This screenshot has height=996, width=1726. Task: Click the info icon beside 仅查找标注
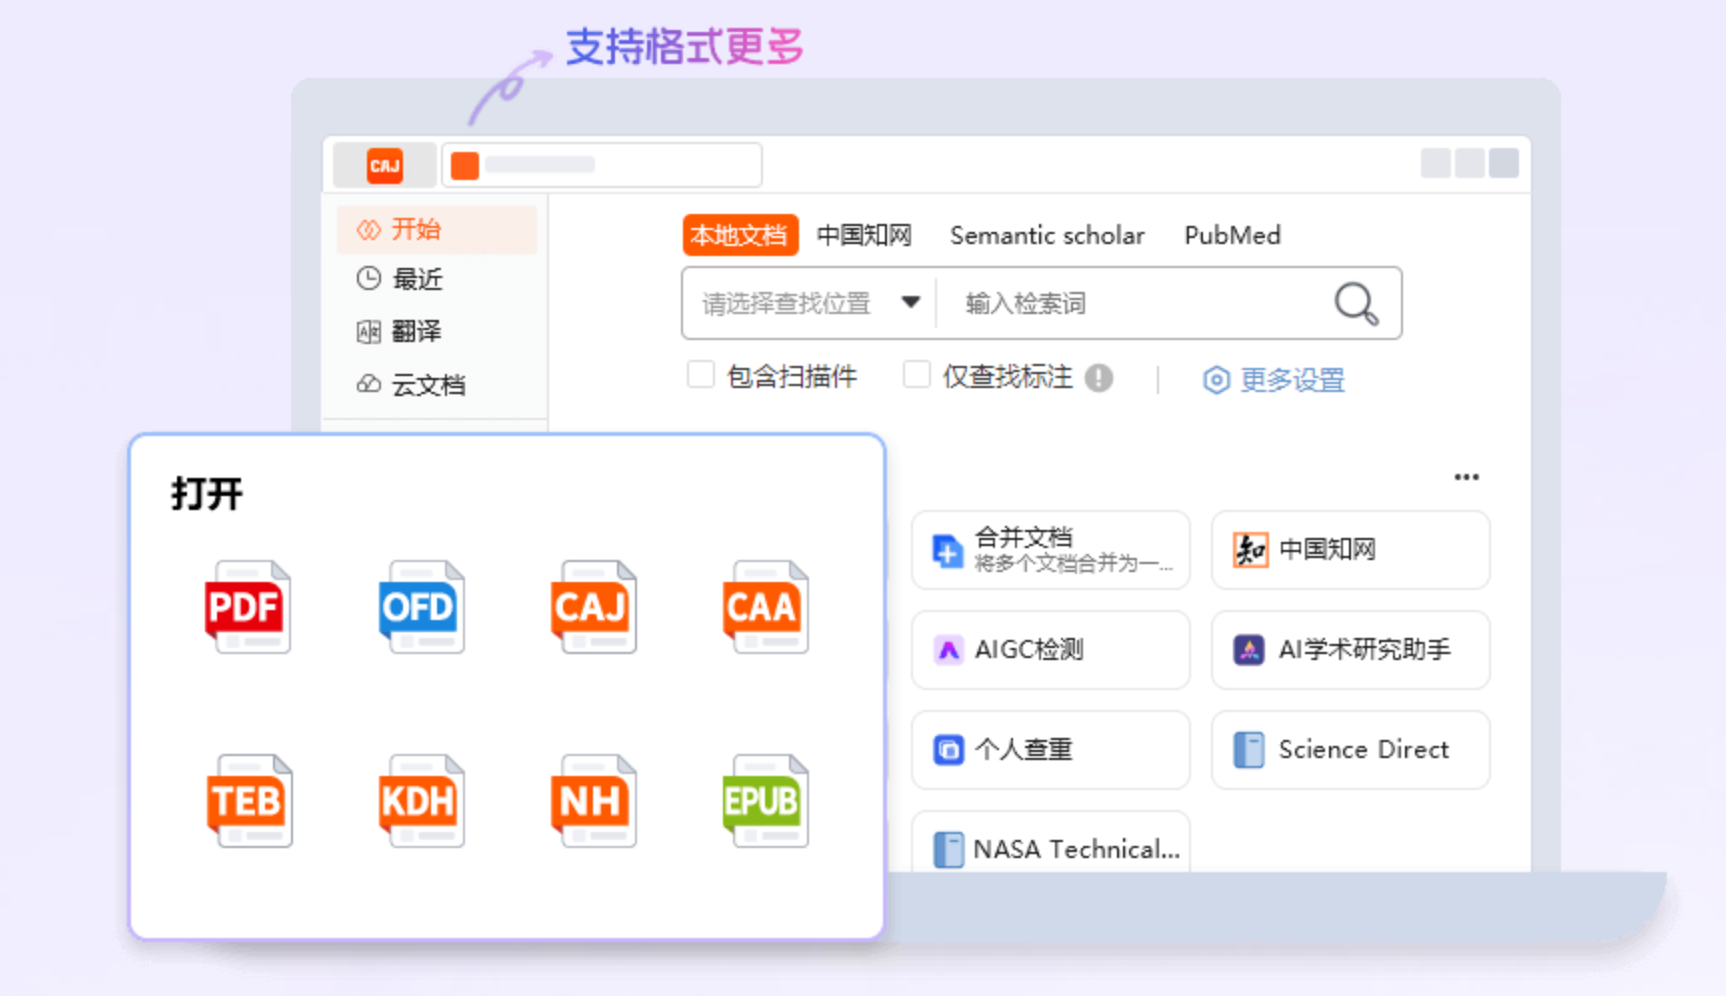[x=1099, y=378]
